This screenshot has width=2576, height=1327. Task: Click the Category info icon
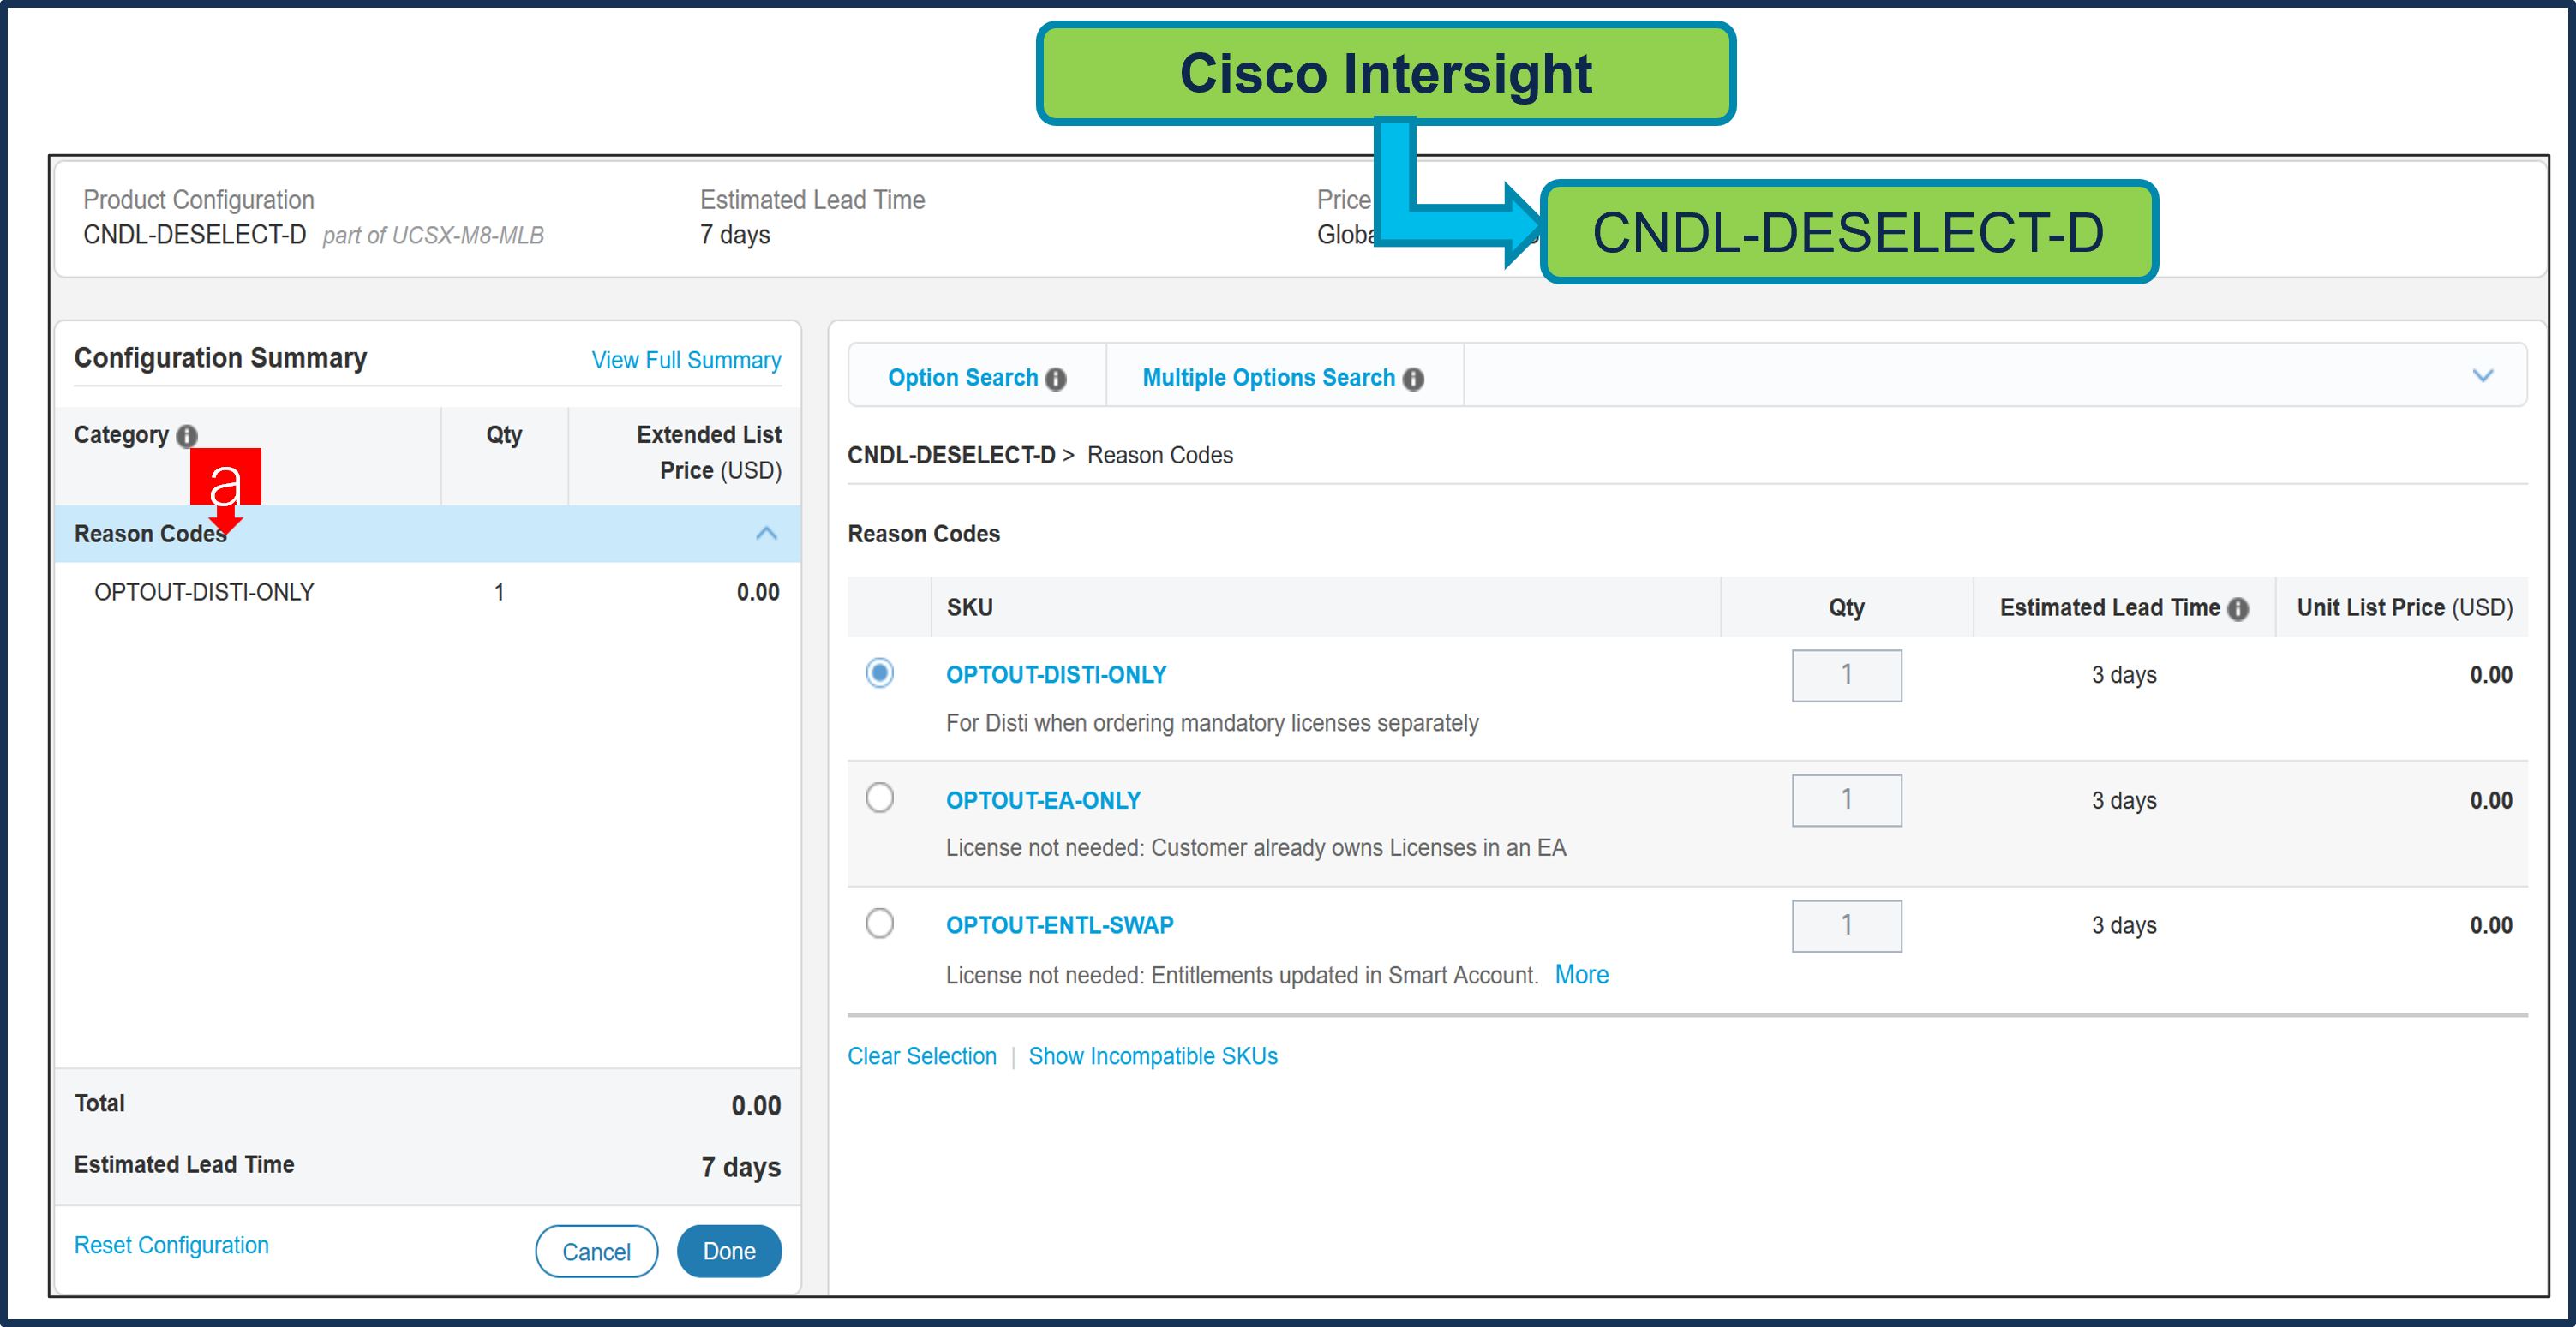[186, 434]
